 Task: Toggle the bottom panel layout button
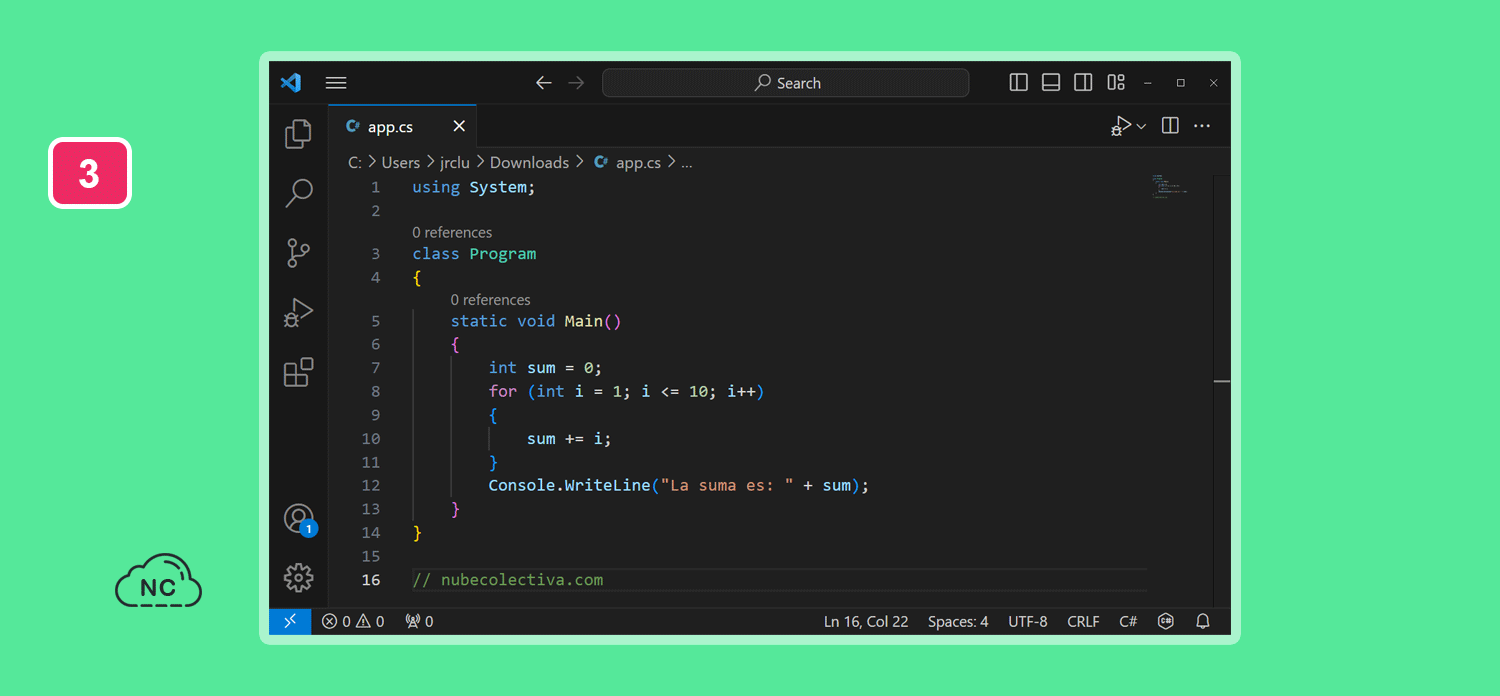(x=1050, y=83)
